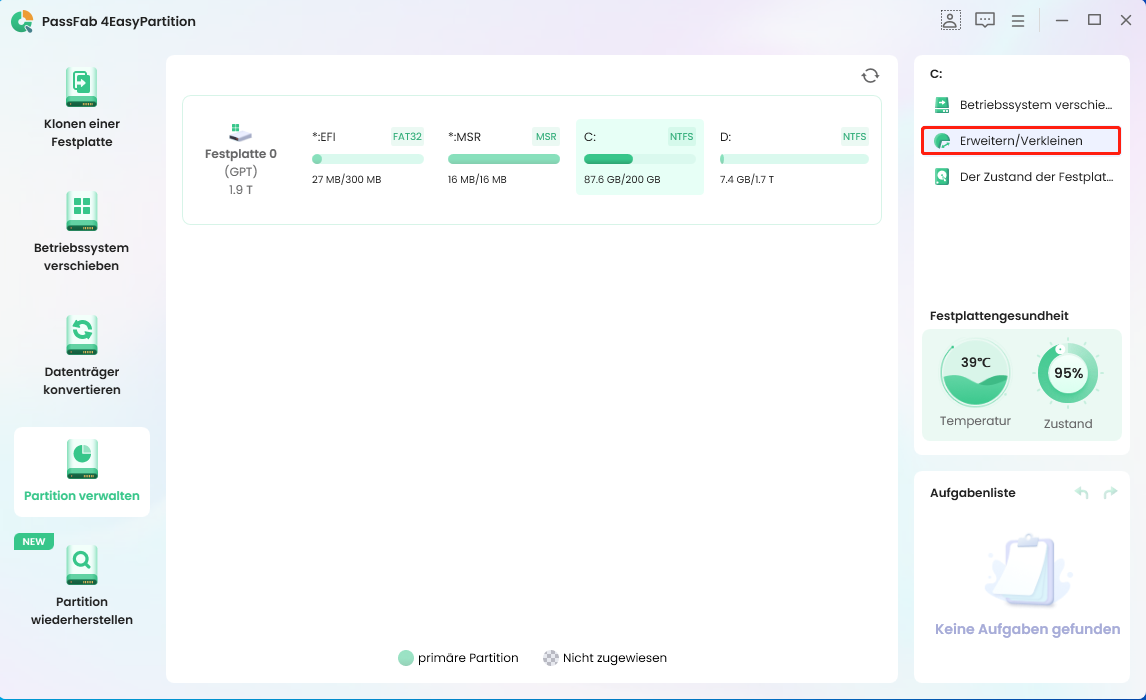Screen dimensions: 1146x700
Task: Open Partition verwalten
Action: [x=81, y=471]
